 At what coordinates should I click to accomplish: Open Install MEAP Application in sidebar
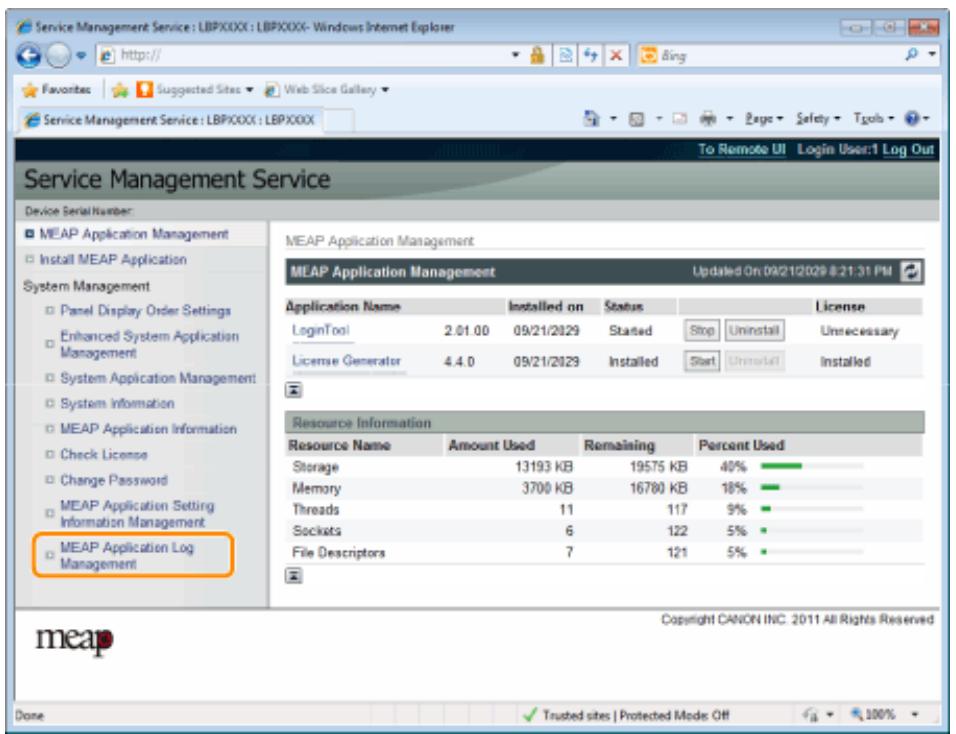click(x=113, y=260)
